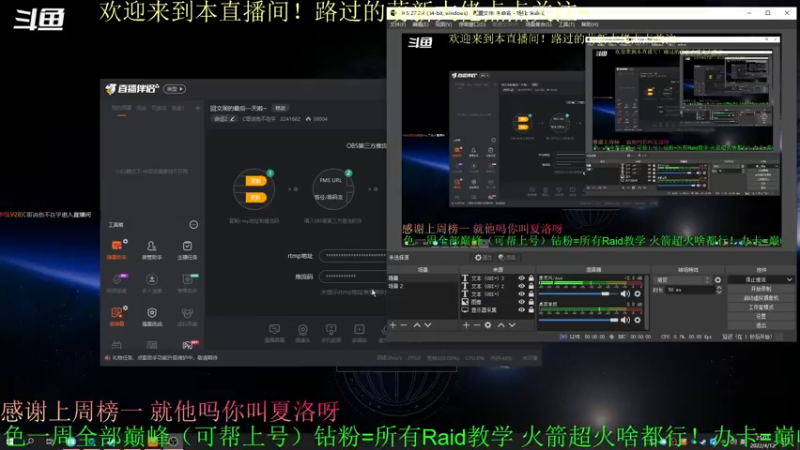Viewport: 800px width, 450px height.
Task: Add a new scene in OBS
Action: tap(393, 325)
